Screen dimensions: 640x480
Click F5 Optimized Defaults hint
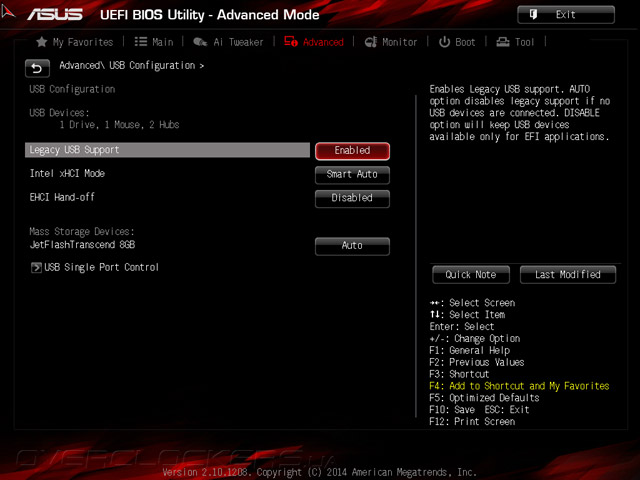pyautogui.click(x=484, y=398)
